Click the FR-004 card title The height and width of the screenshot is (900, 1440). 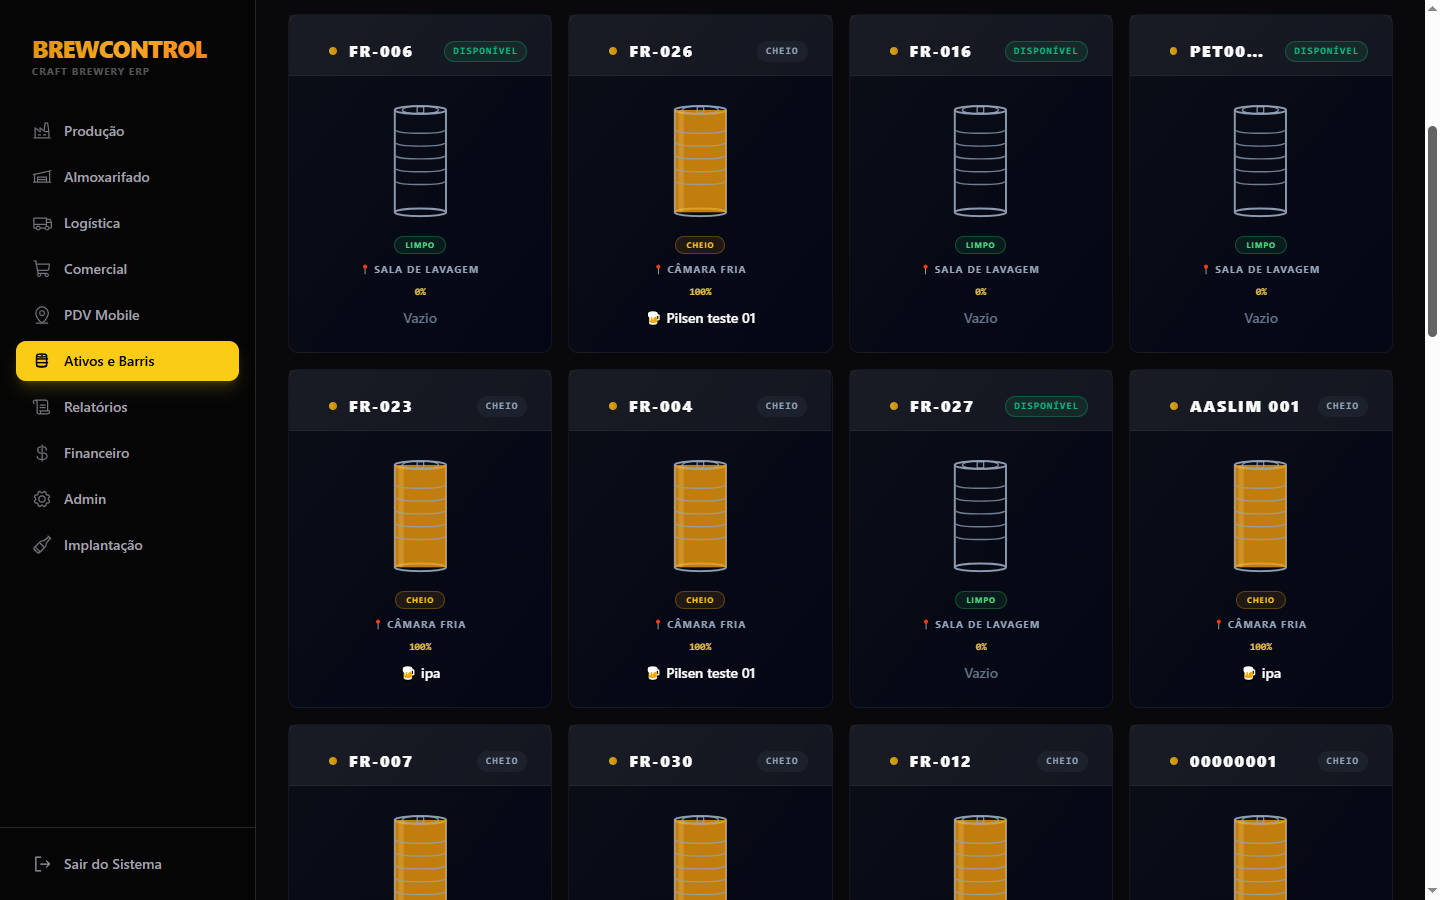(661, 406)
